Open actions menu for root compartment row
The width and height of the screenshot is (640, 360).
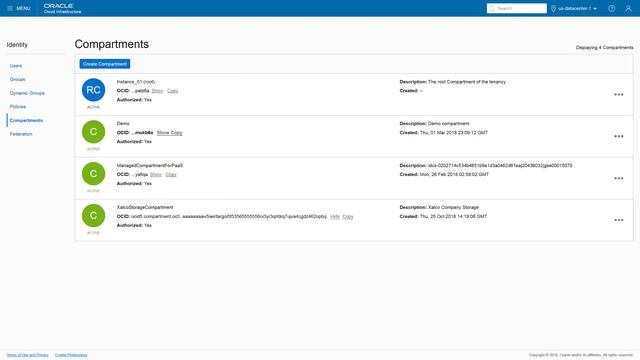[619, 94]
